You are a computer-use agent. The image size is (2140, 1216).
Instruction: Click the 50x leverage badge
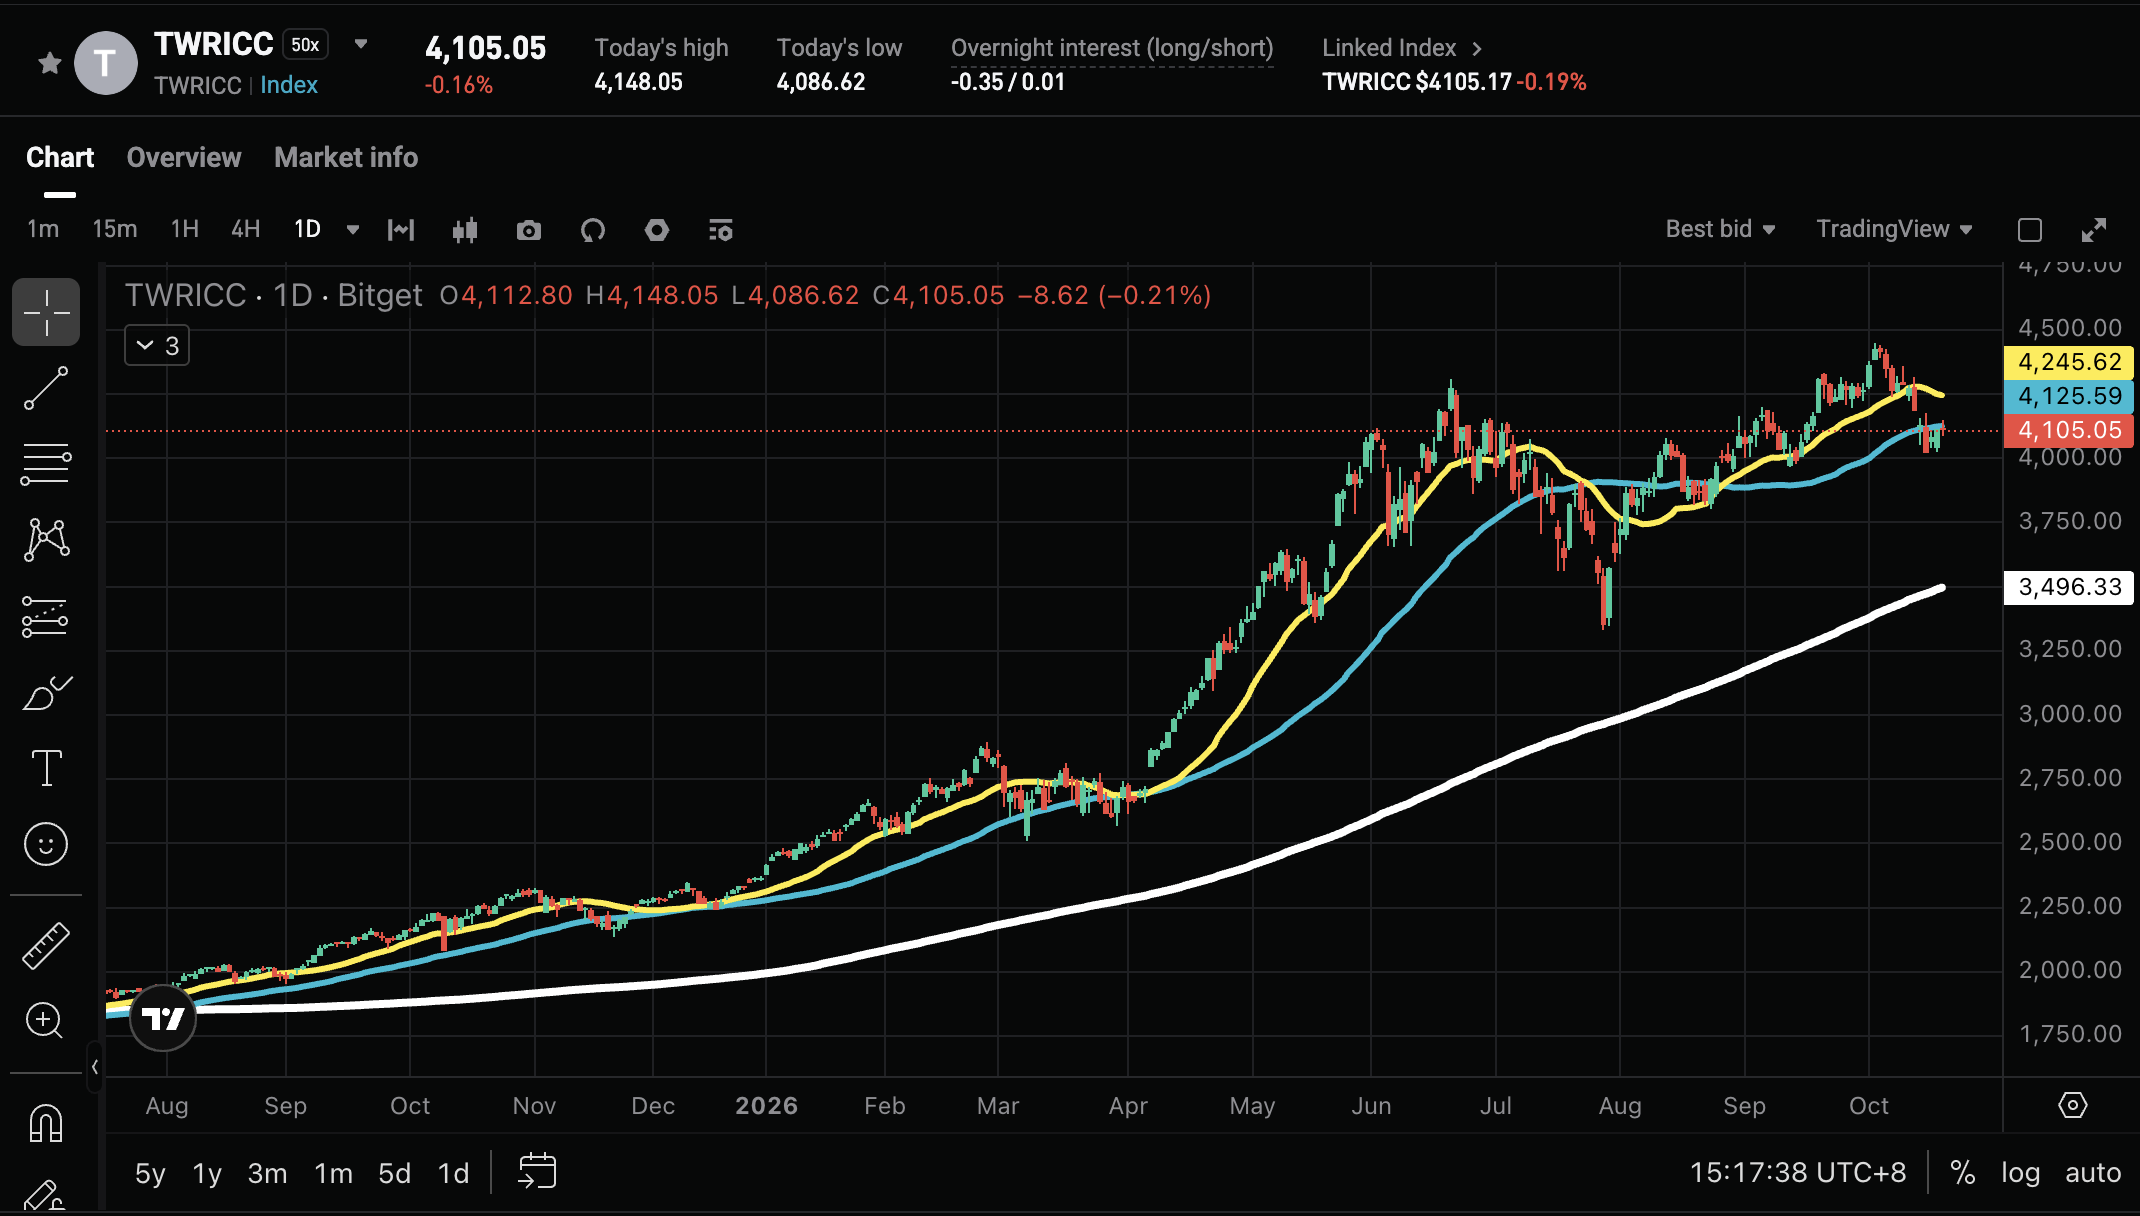[306, 44]
